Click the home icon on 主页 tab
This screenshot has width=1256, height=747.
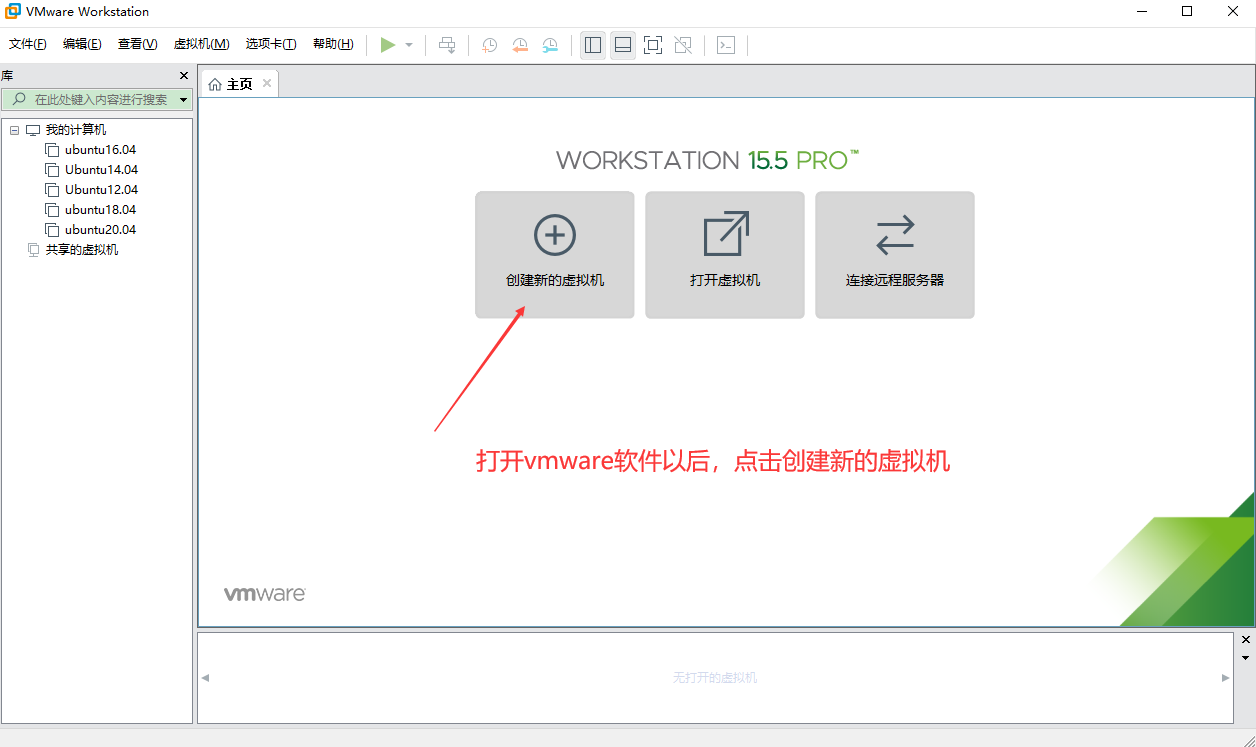click(x=215, y=84)
